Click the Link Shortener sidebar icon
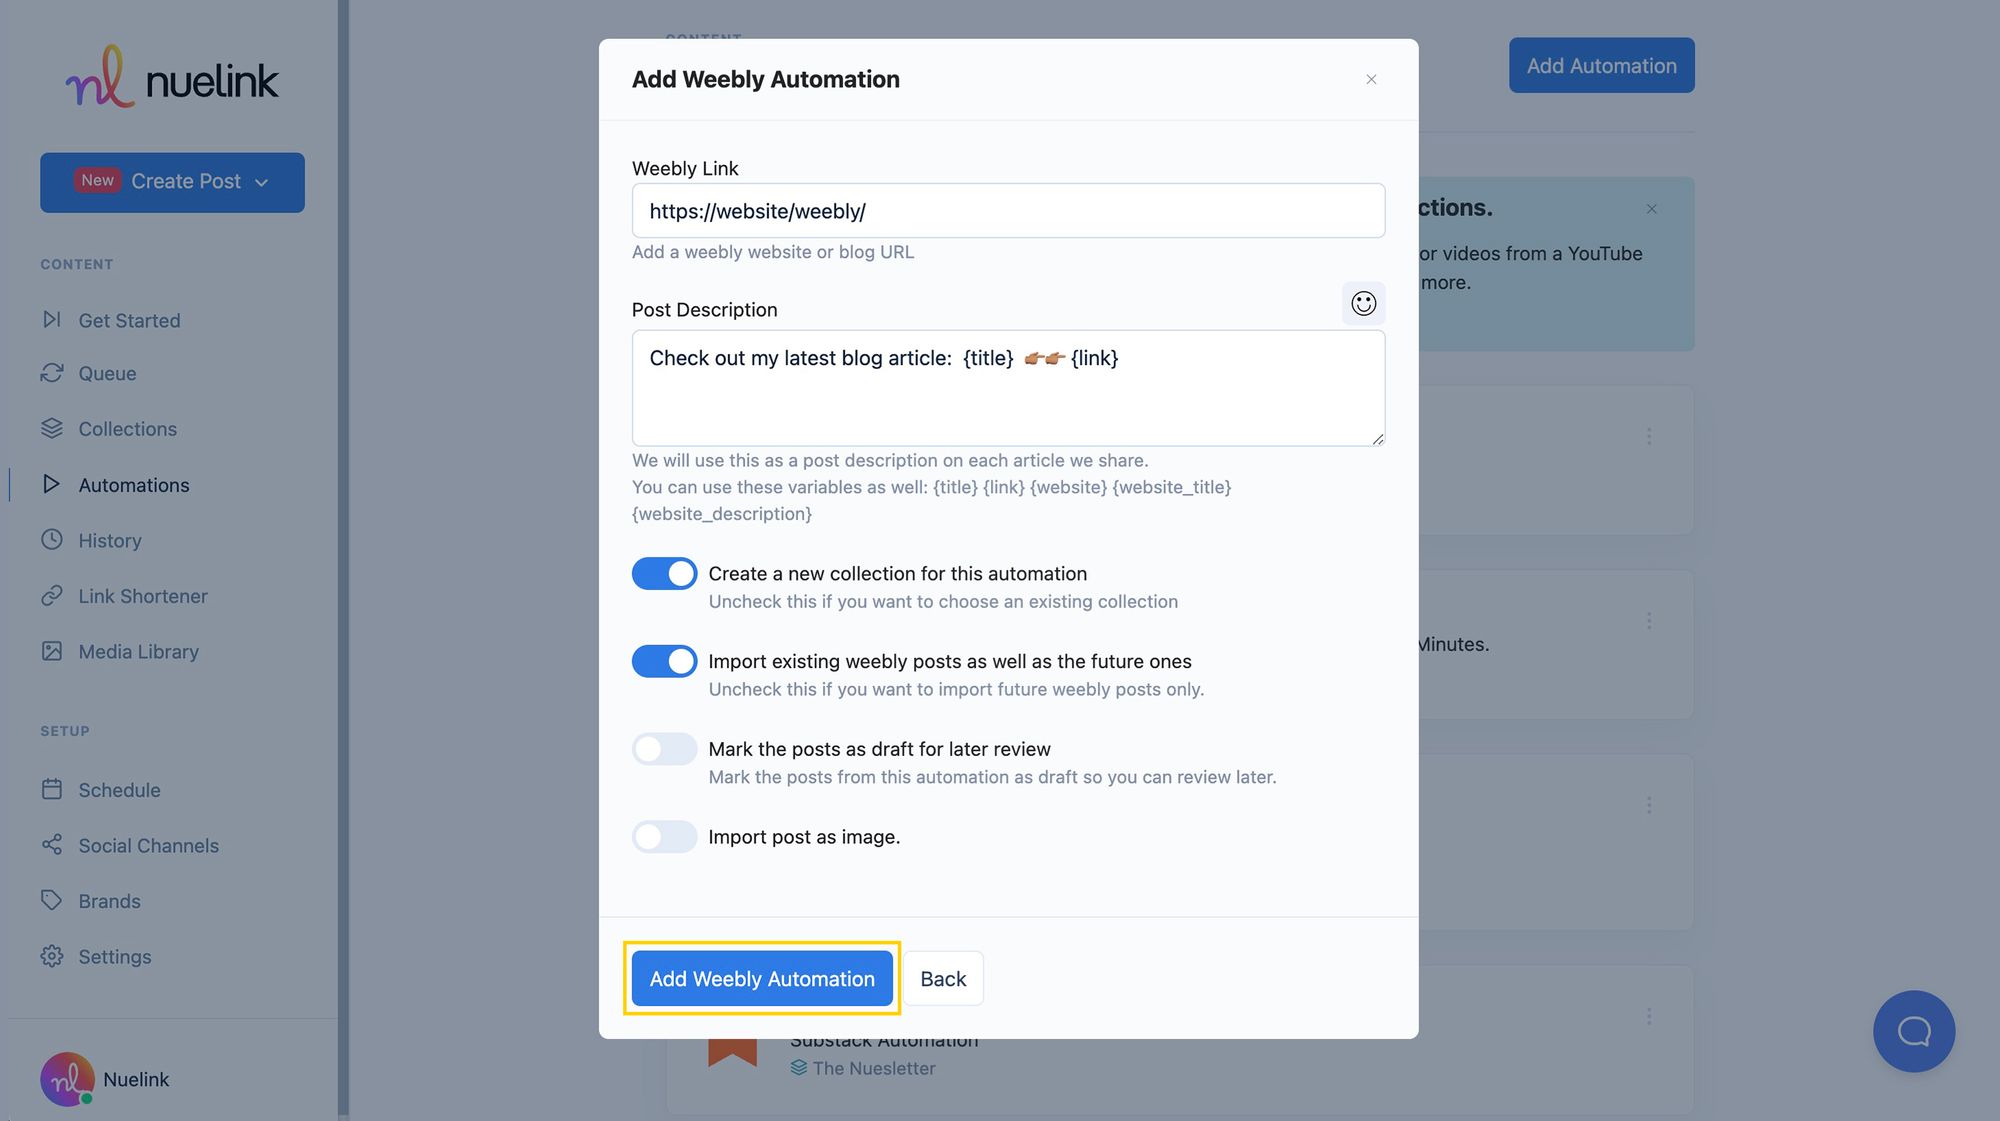 tap(49, 596)
